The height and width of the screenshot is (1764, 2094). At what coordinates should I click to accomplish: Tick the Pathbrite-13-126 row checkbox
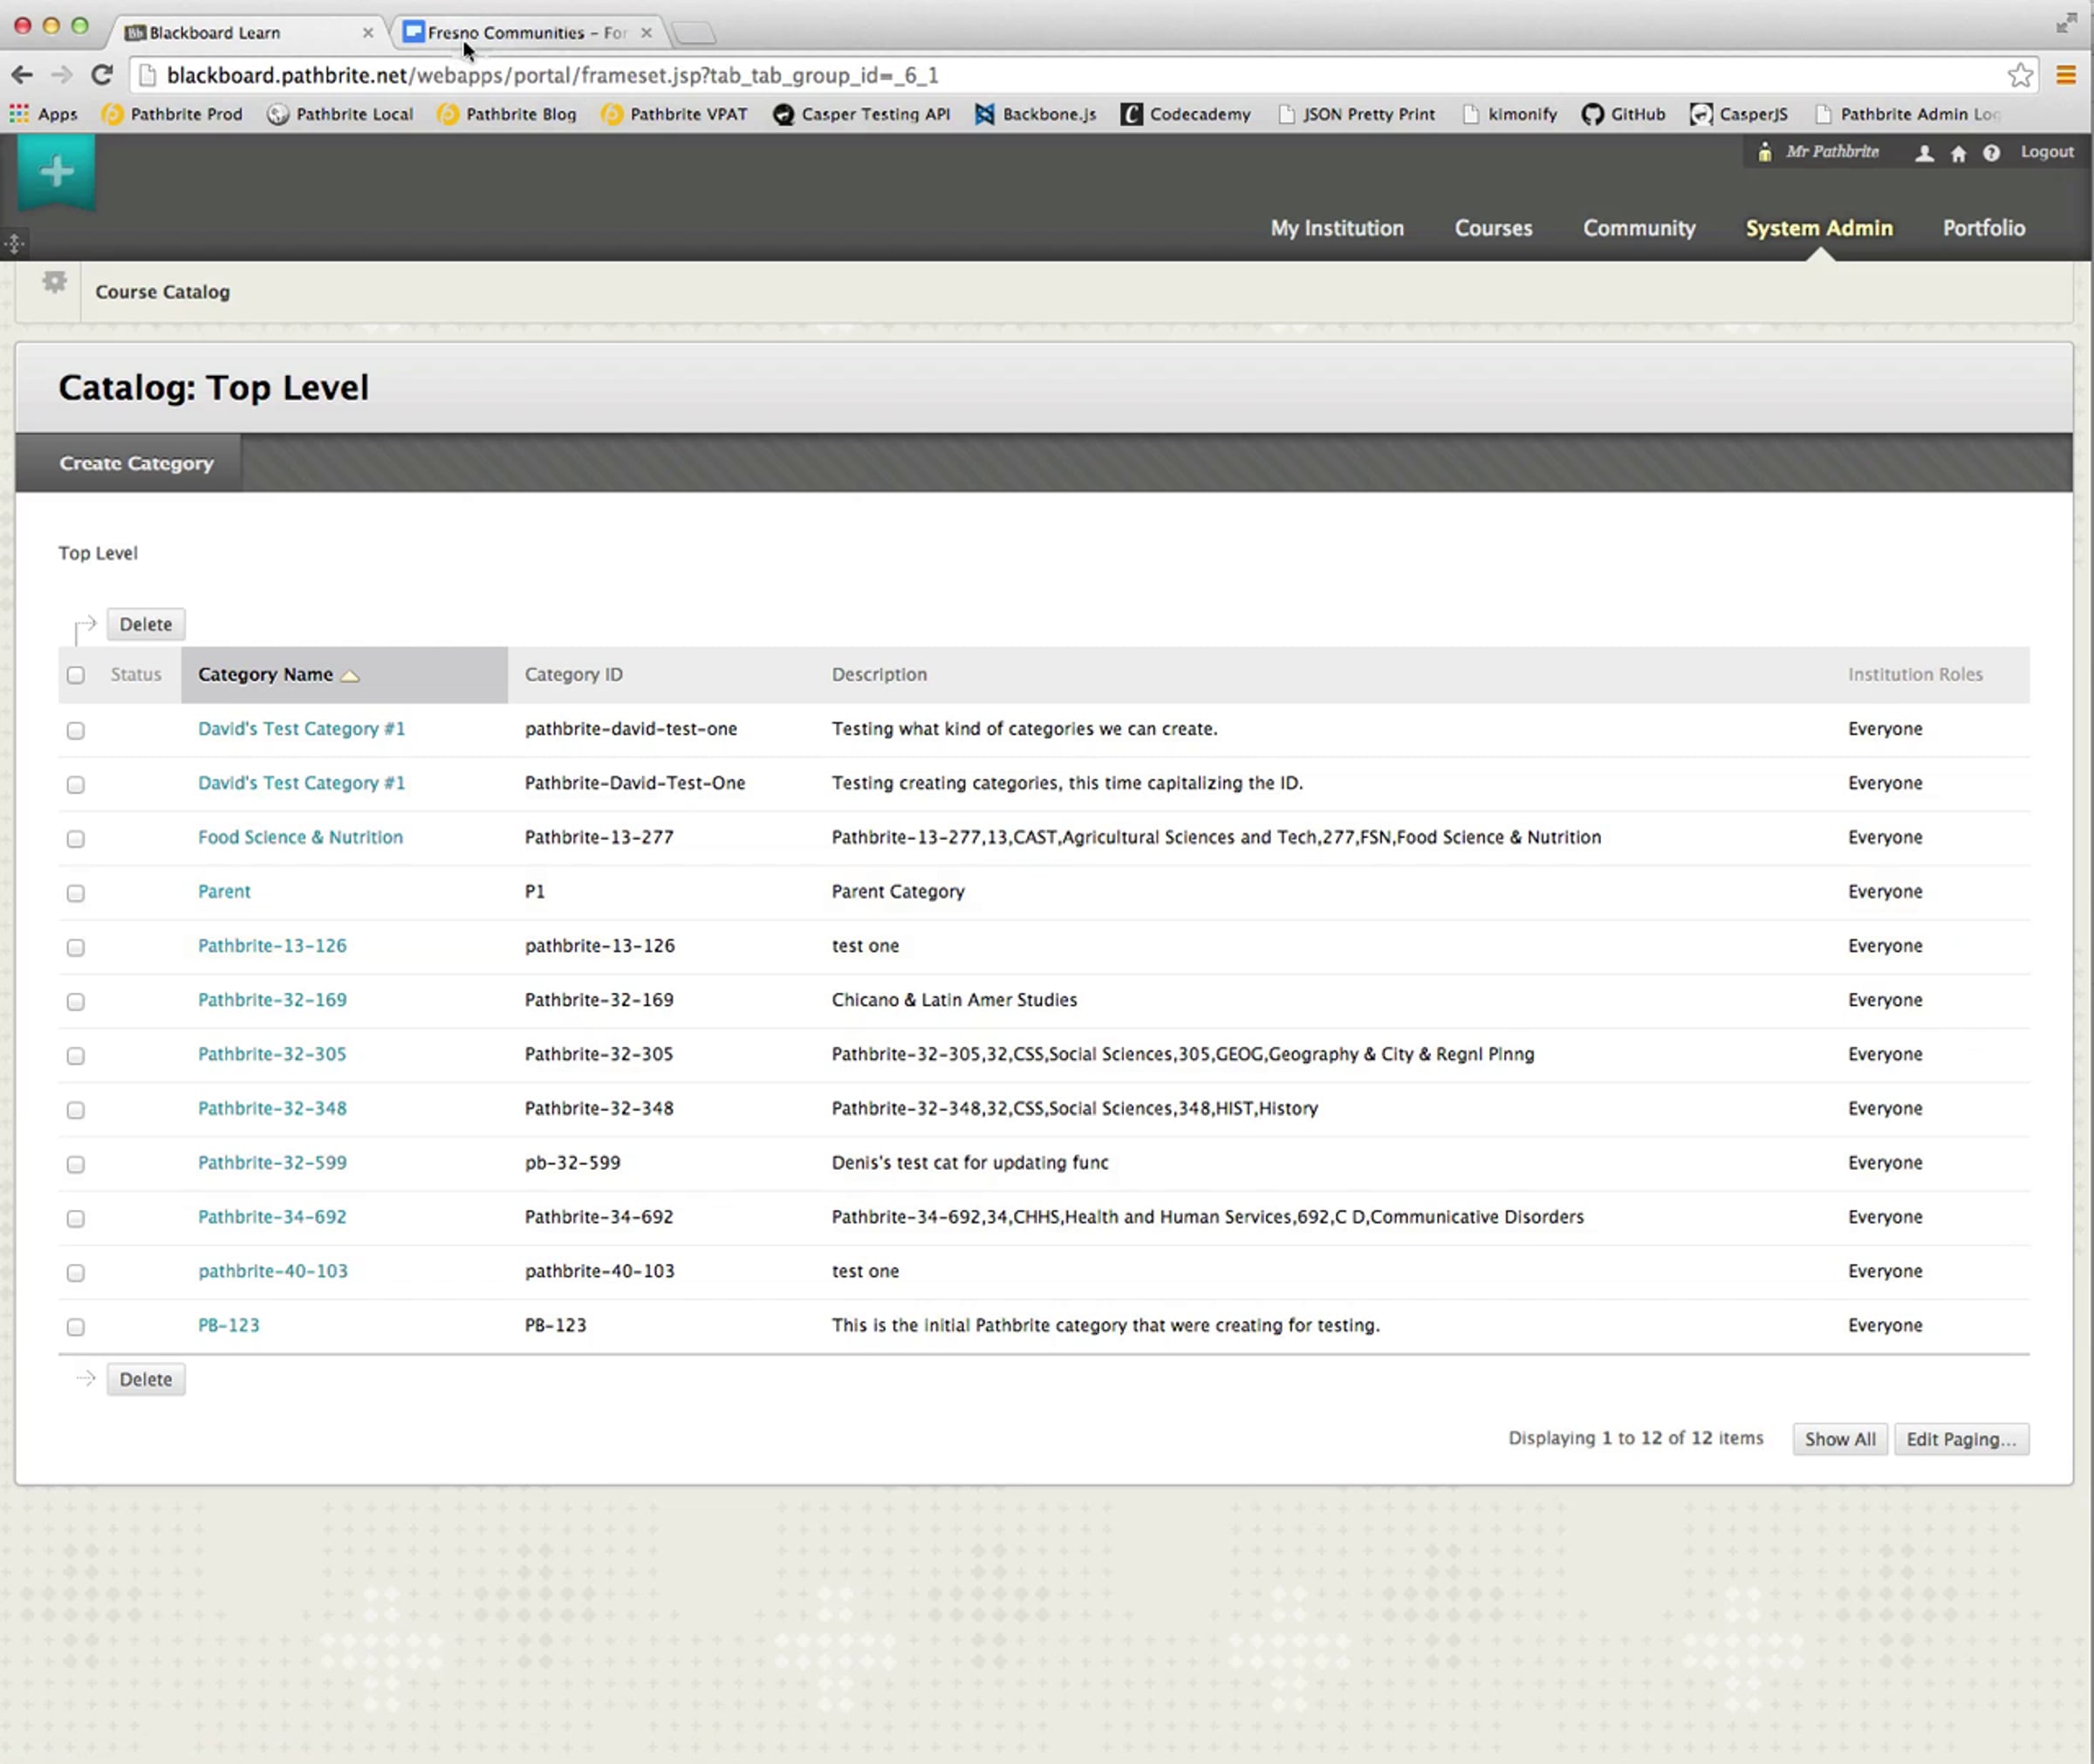click(x=76, y=947)
